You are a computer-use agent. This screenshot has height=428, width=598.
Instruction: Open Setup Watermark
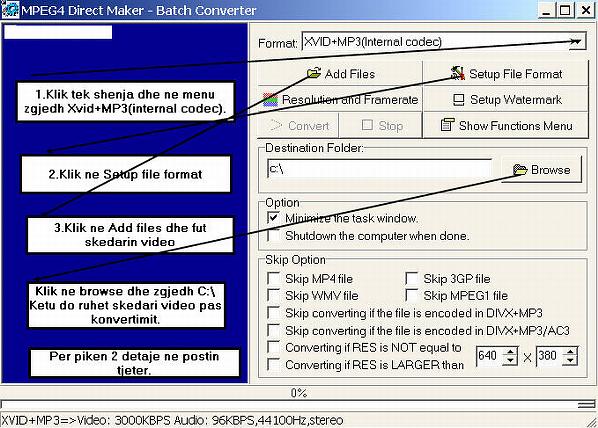(505, 100)
